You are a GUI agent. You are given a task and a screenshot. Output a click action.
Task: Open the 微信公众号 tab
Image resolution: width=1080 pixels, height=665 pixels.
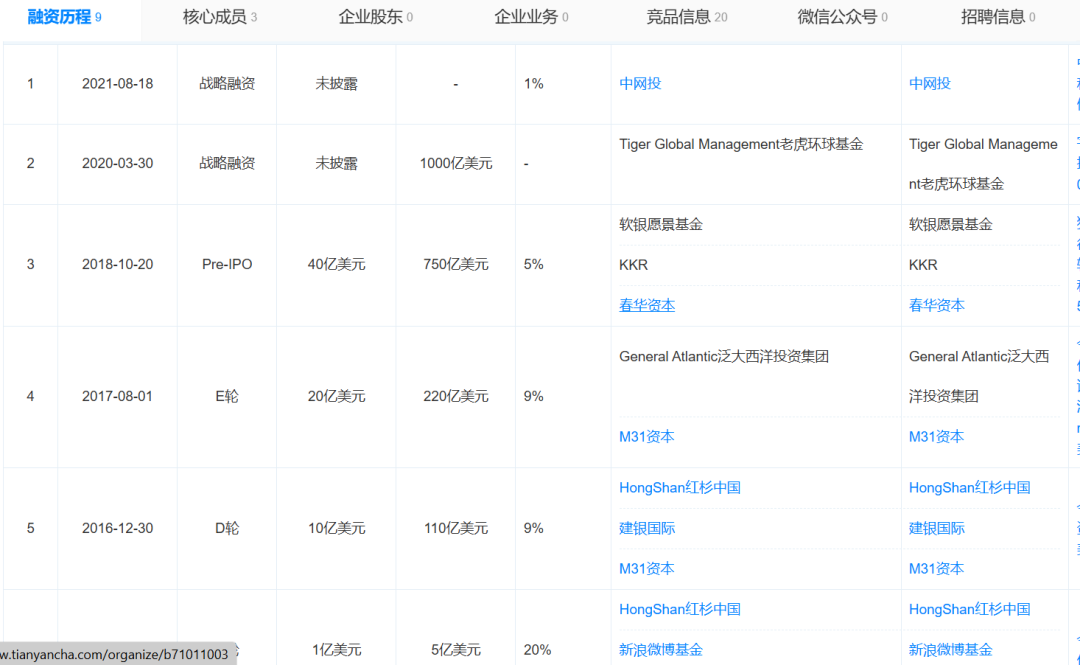[x=842, y=17]
